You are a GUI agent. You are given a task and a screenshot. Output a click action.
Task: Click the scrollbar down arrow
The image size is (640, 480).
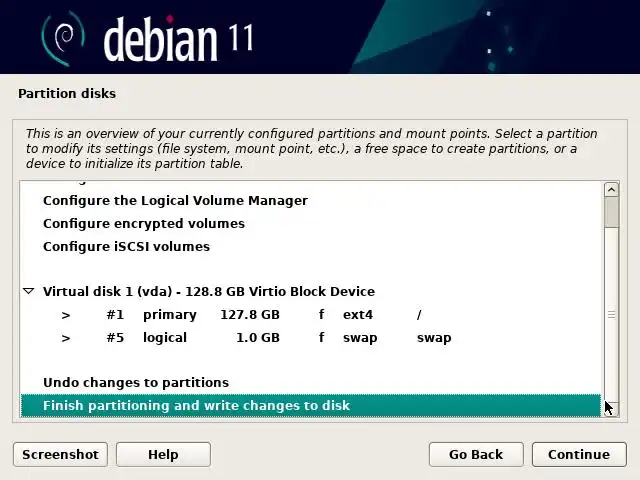[x=611, y=409]
